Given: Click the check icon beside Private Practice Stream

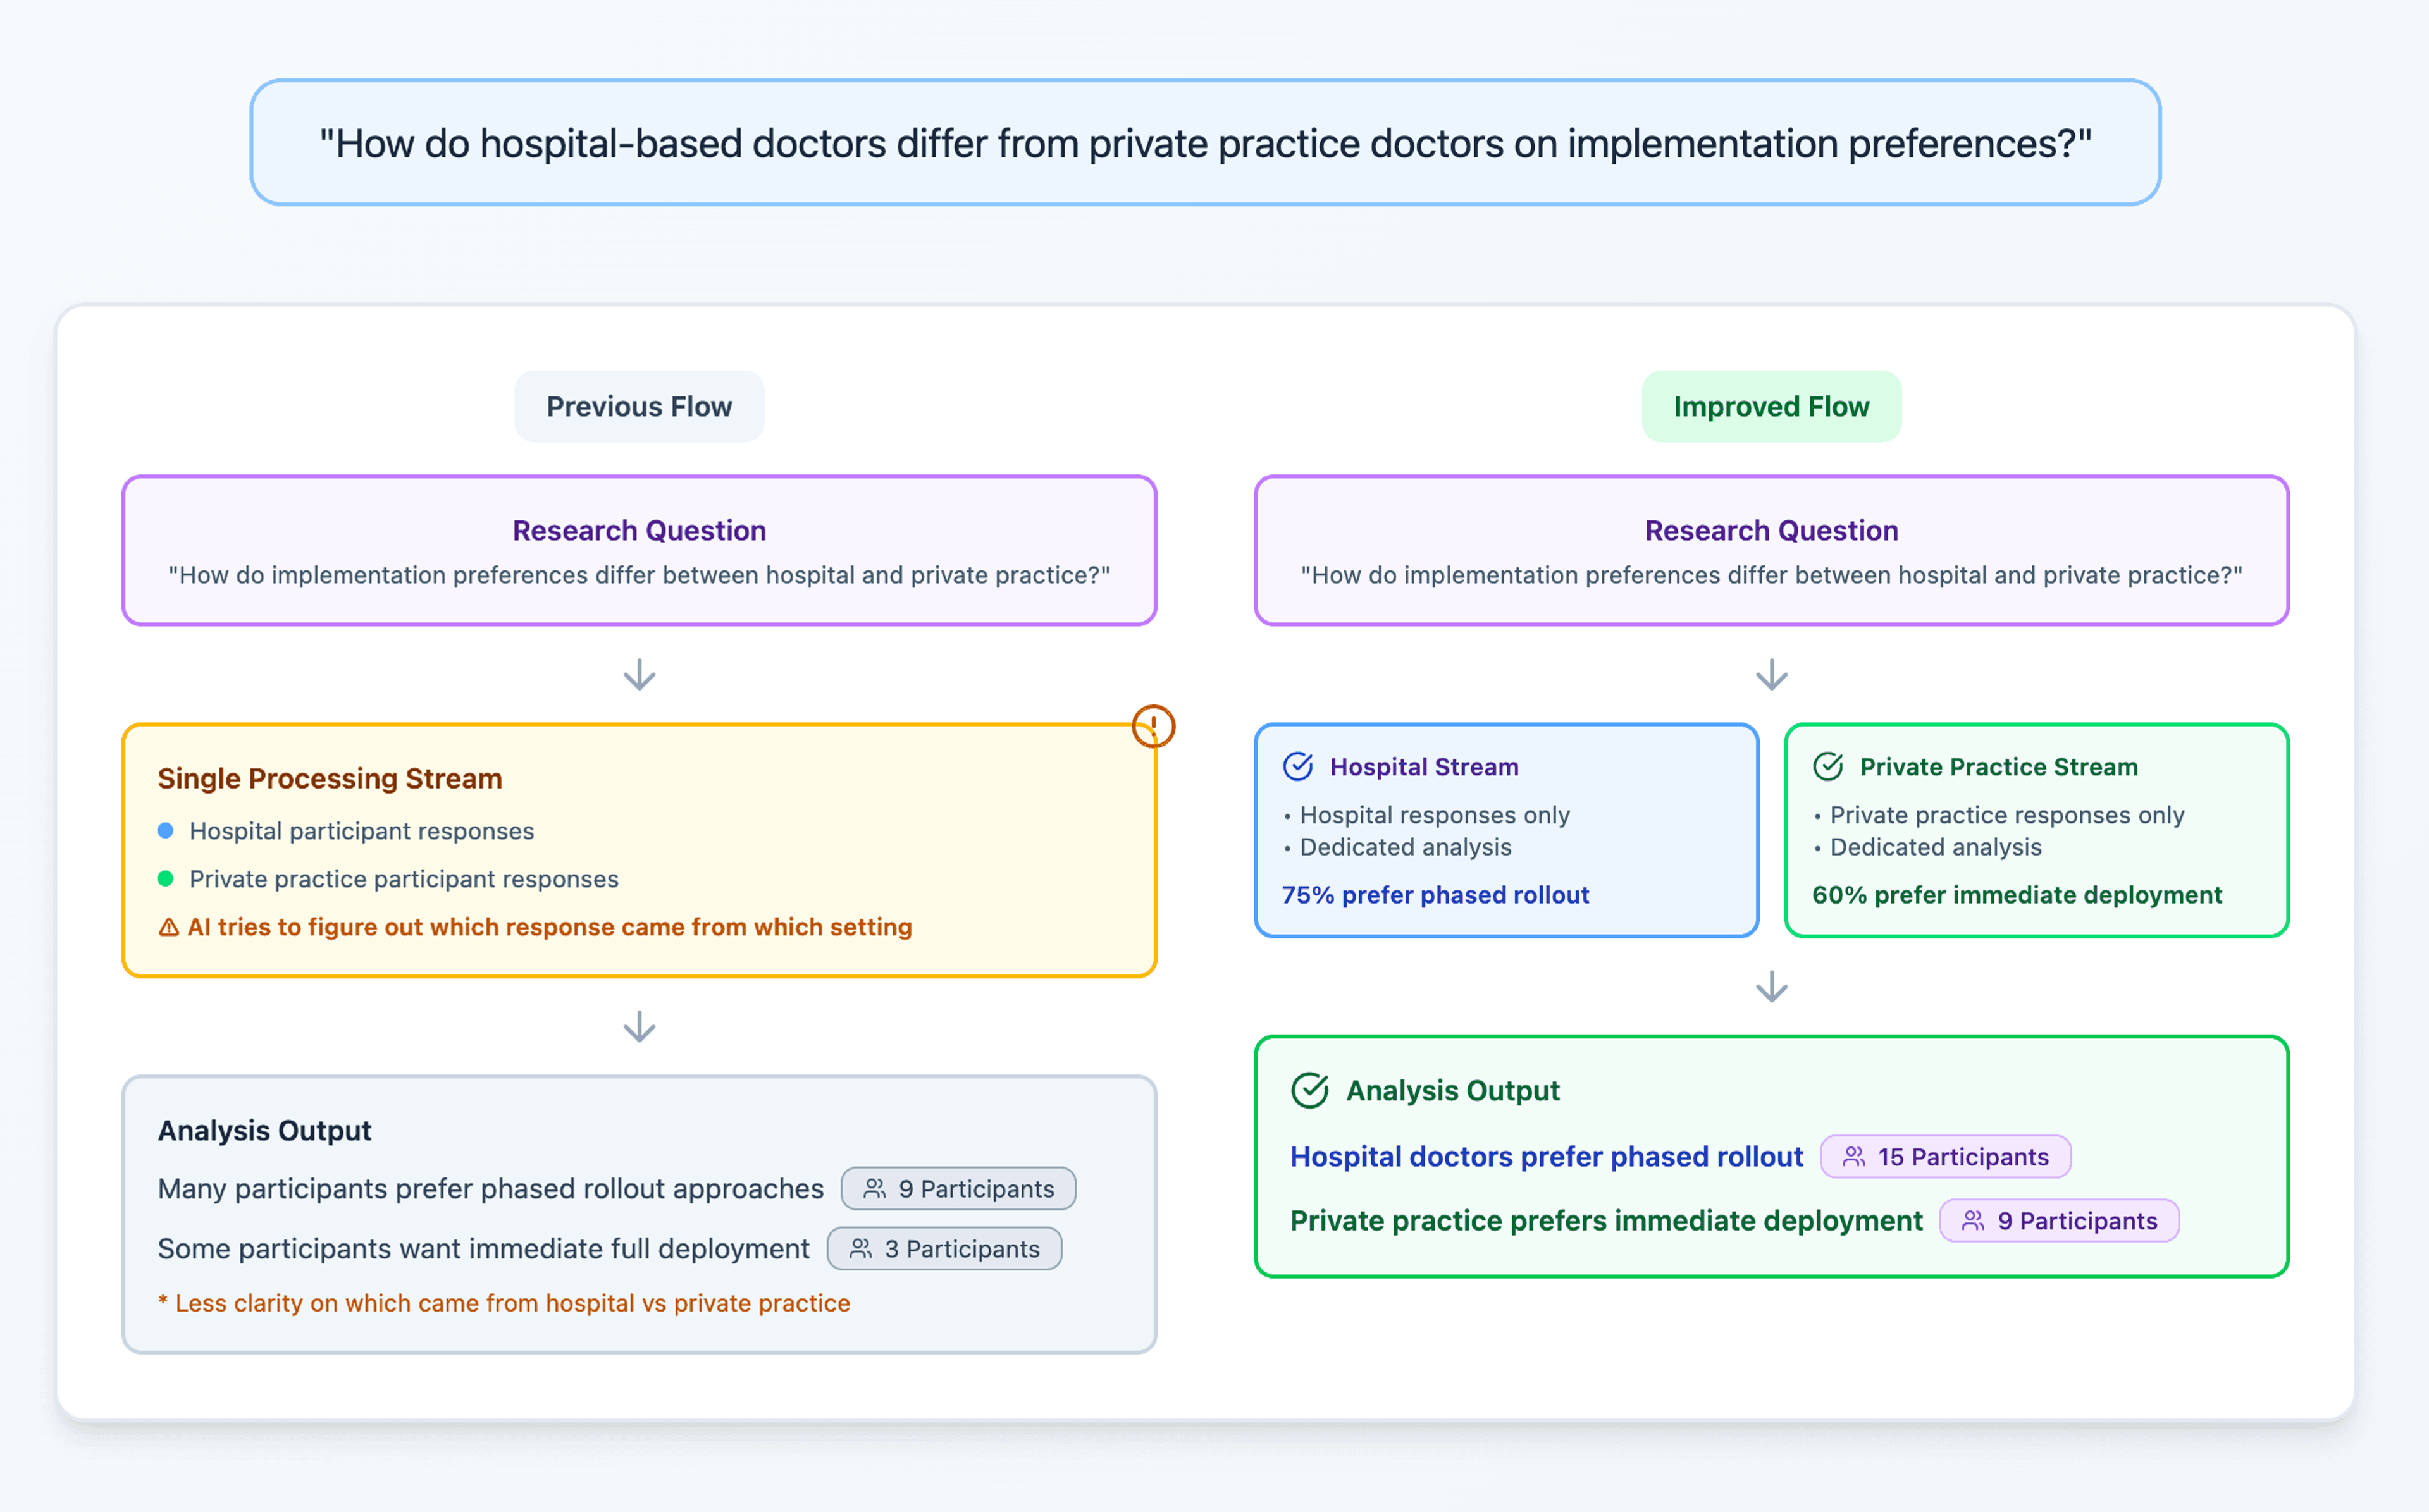Looking at the screenshot, I should pos(1828,767).
